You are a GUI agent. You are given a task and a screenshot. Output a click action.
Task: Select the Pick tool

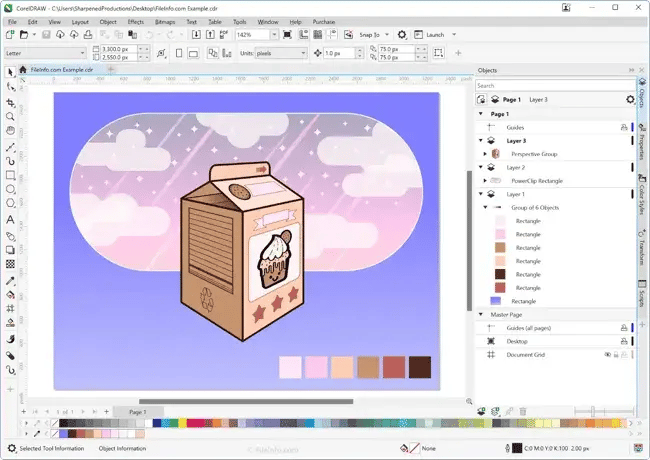(10, 72)
